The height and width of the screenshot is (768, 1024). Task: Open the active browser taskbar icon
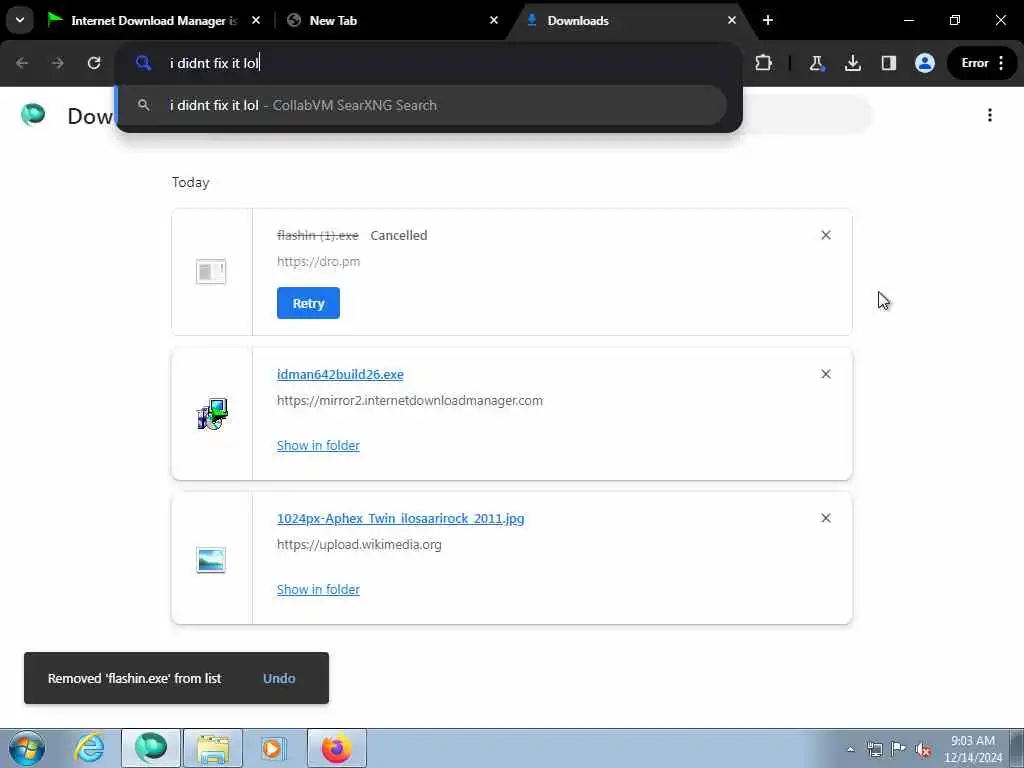coord(151,748)
